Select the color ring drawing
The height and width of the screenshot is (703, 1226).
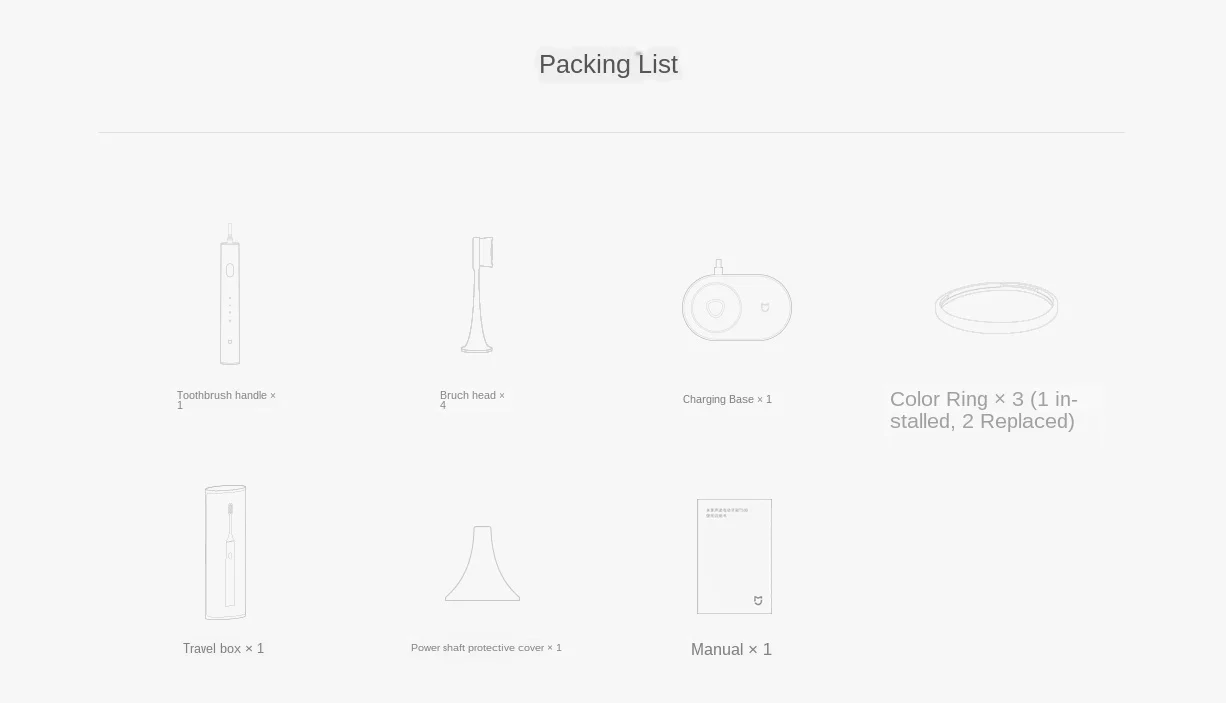[x=996, y=308]
